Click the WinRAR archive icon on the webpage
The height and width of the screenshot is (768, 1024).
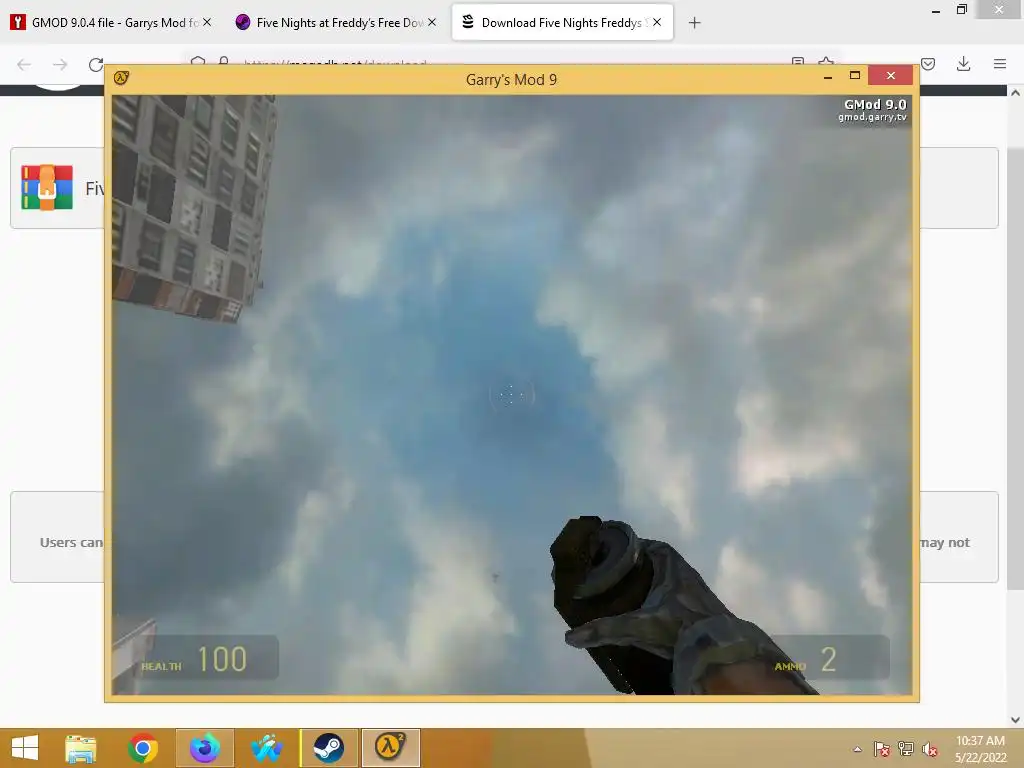pos(47,187)
